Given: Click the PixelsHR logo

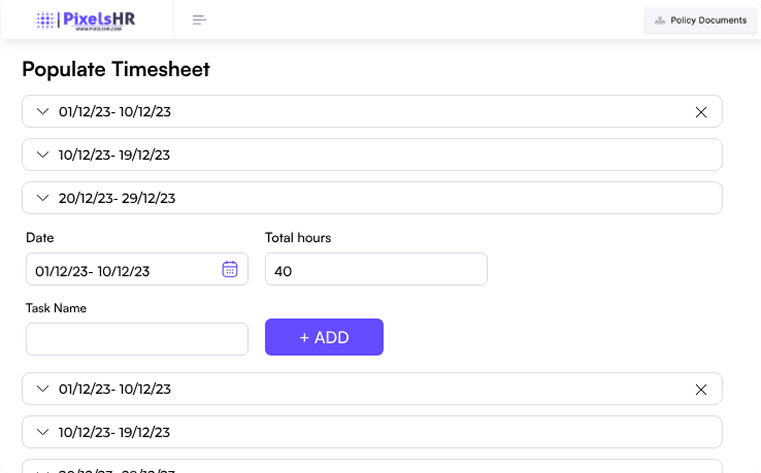Looking at the screenshot, I should click(x=86, y=20).
